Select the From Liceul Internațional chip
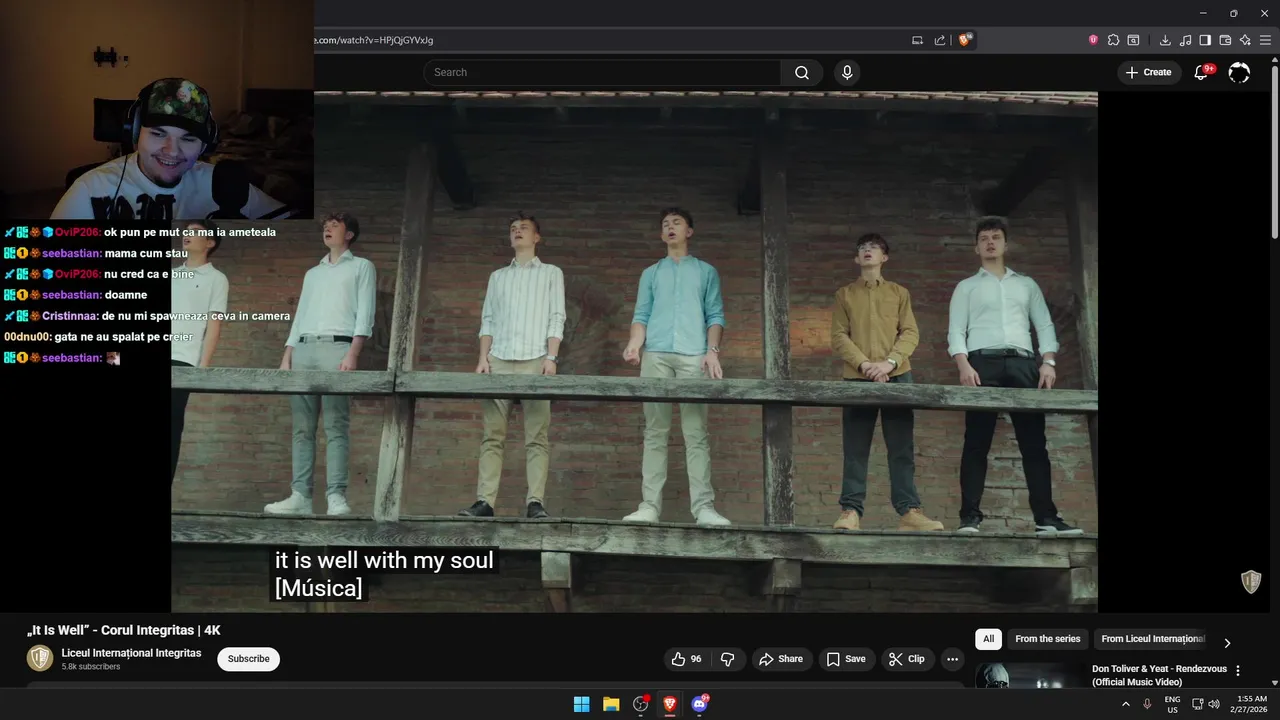Image resolution: width=1280 pixels, height=720 pixels. coord(1152,639)
